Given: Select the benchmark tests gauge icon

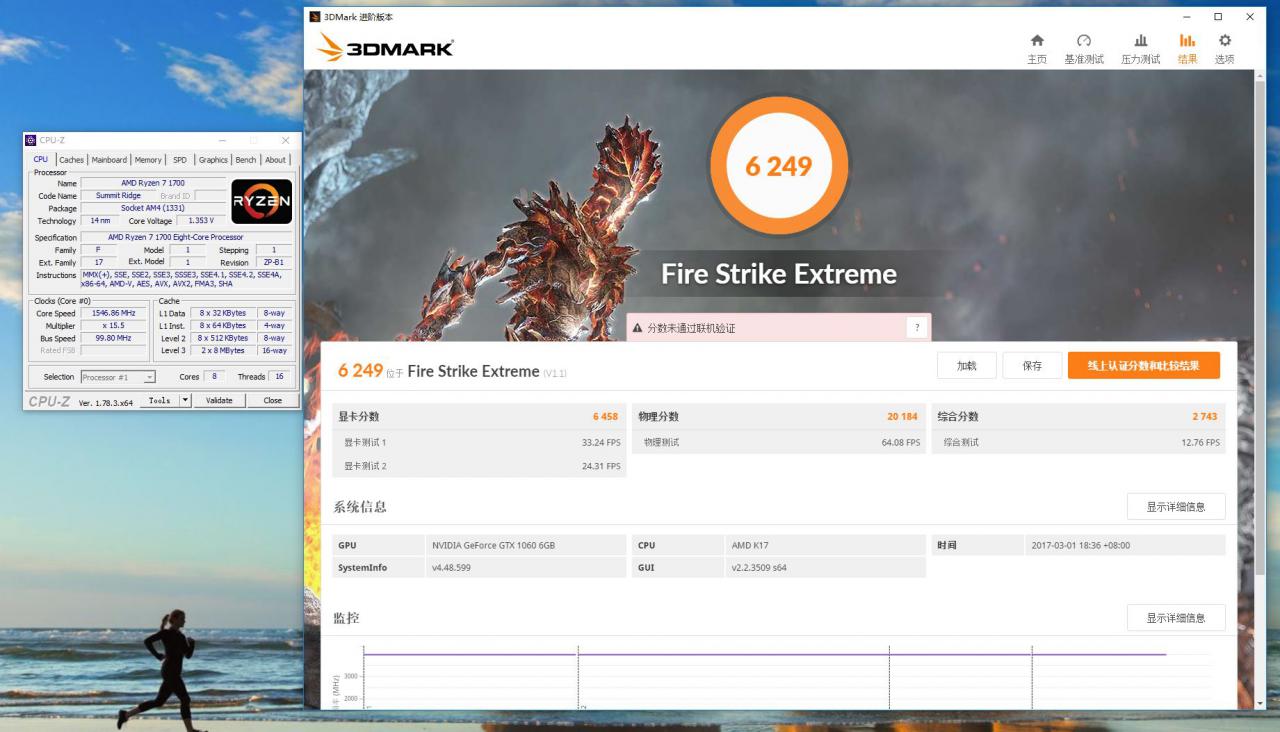Looking at the screenshot, I should [x=1084, y=41].
